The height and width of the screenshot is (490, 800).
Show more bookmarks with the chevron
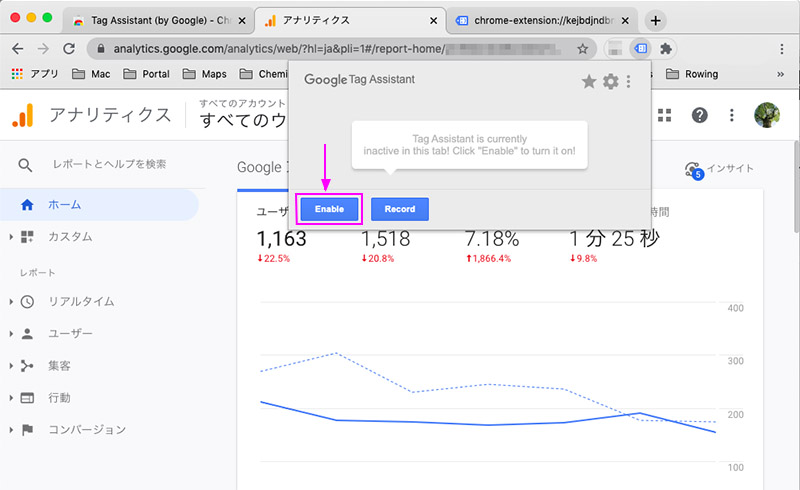tap(781, 74)
